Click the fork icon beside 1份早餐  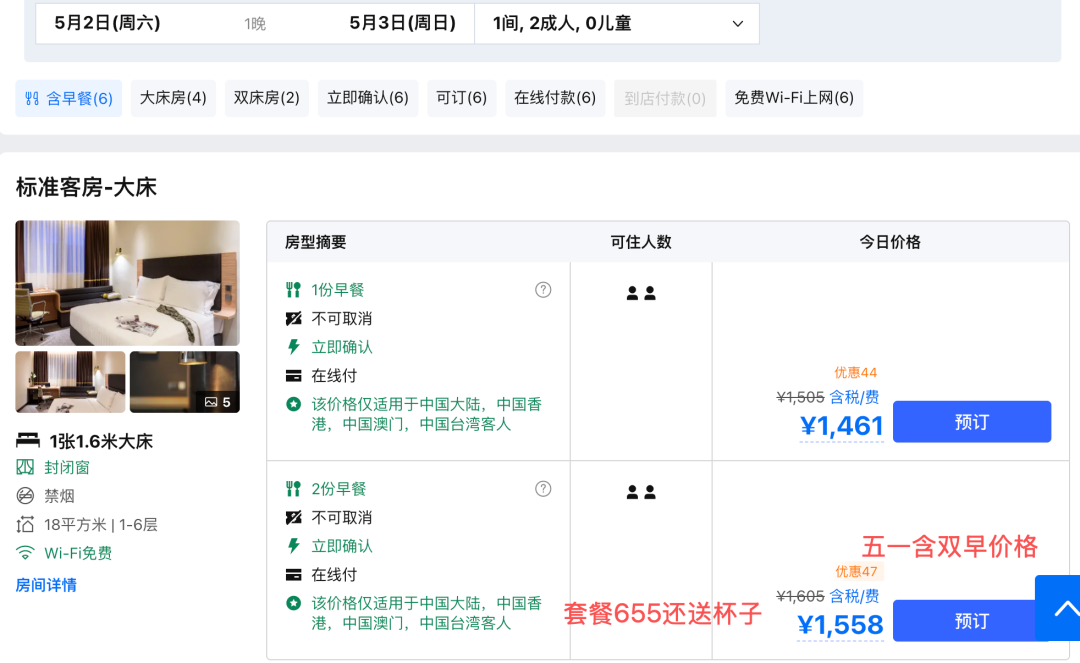pos(293,290)
